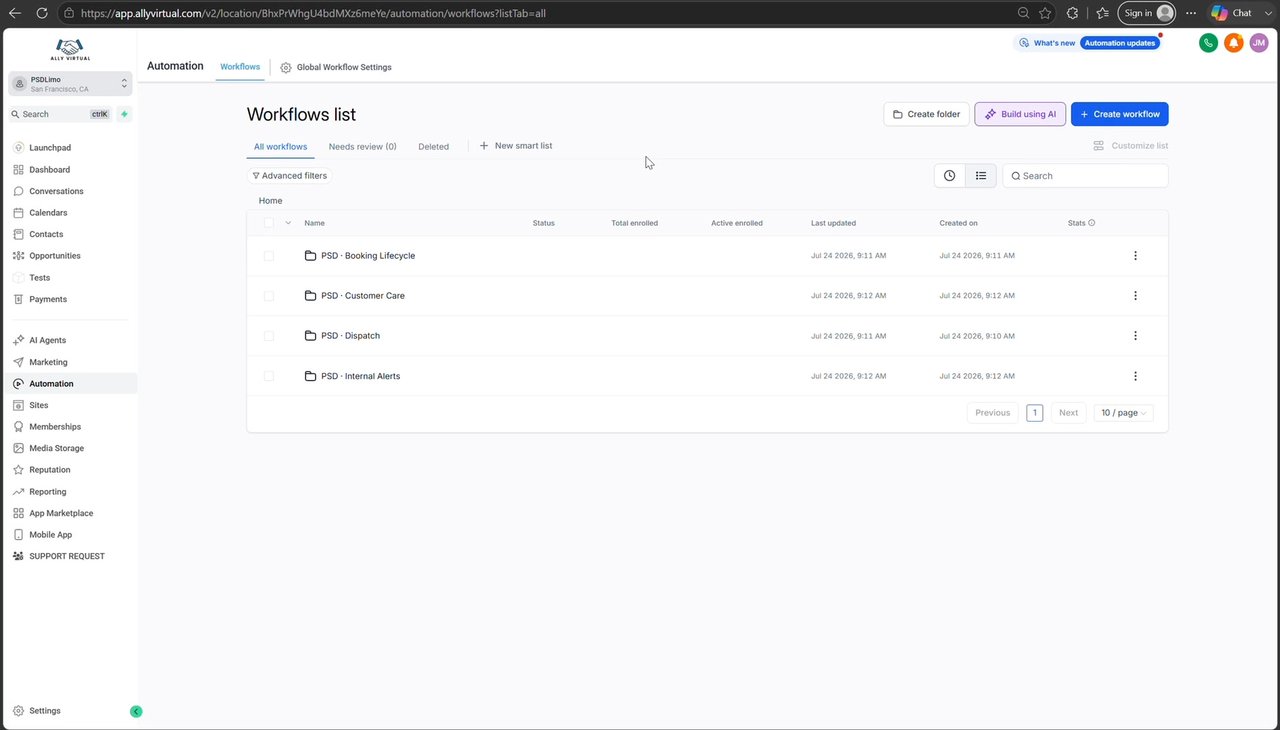Open the orange notifications bell
Viewport: 1280px width, 730px height.
[x=1234, y=42]
